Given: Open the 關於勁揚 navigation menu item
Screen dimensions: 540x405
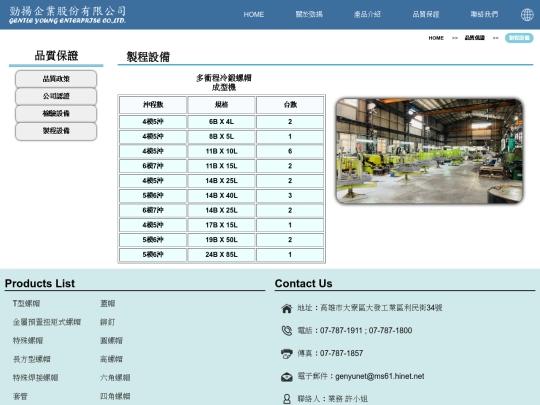Looking at the screenshot, I should [309, 14].
